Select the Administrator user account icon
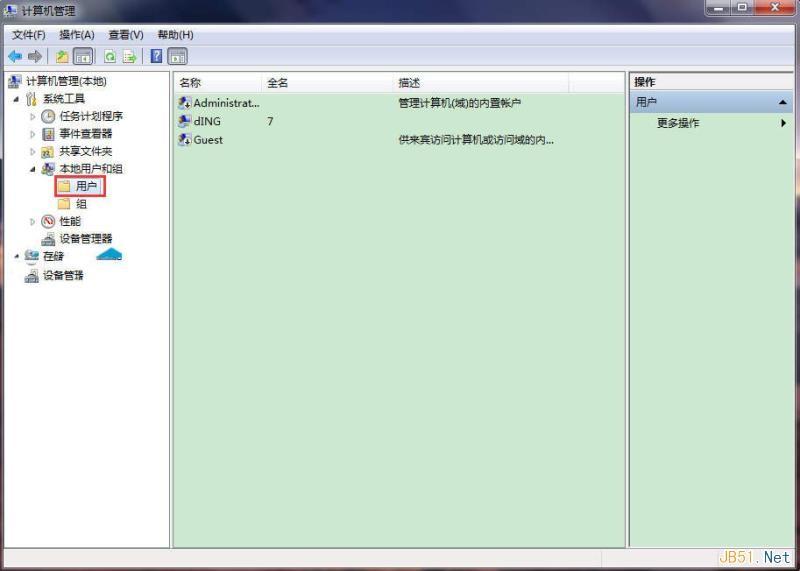This screenshot has height=571, width=800. click(184, 103)
